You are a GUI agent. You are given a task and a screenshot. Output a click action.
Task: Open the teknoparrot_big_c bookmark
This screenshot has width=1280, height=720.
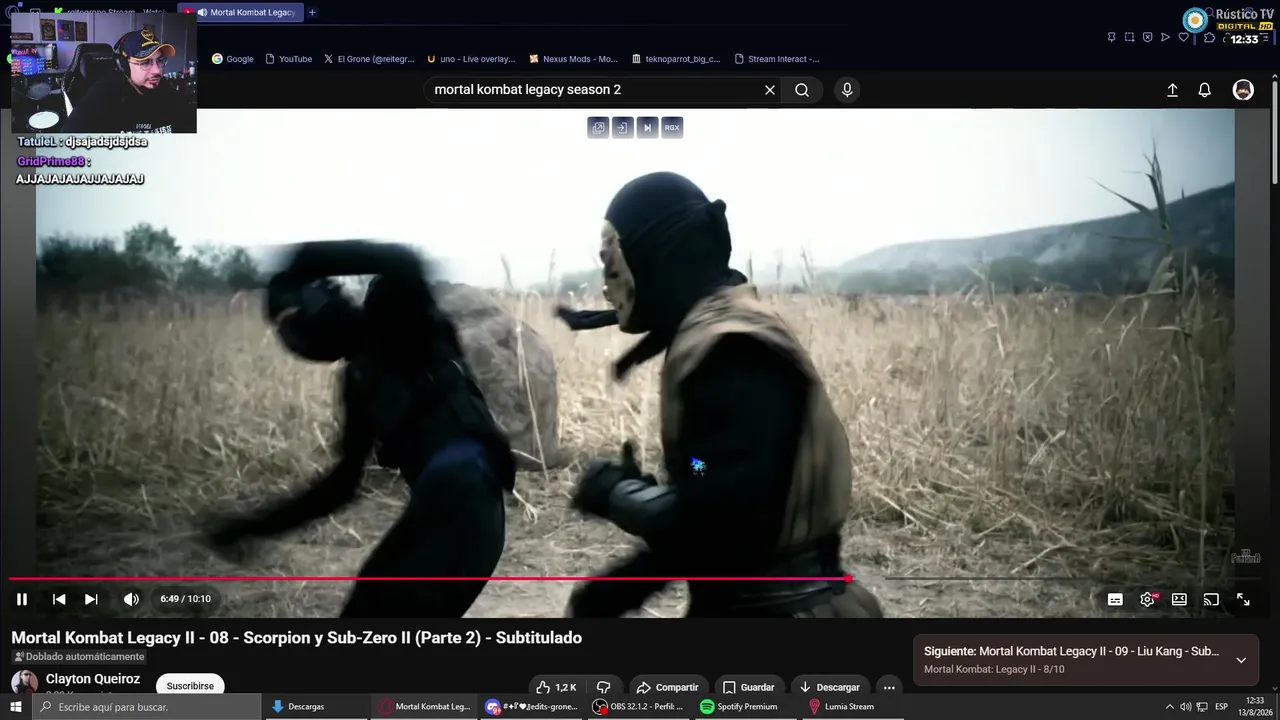676,59
